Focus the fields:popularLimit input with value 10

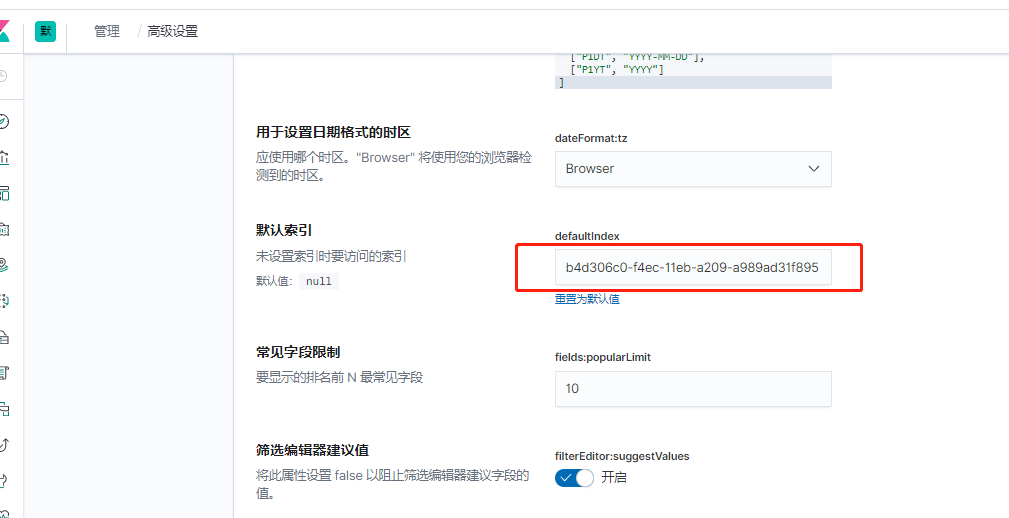tap(693, 389)
